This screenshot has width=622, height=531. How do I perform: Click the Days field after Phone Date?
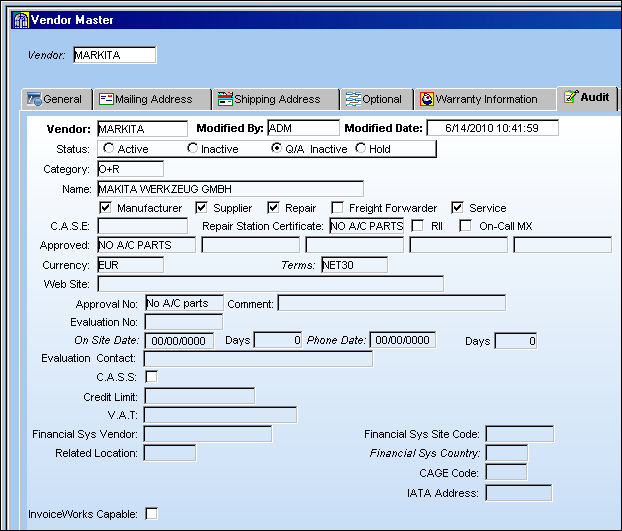coord(516,341)
